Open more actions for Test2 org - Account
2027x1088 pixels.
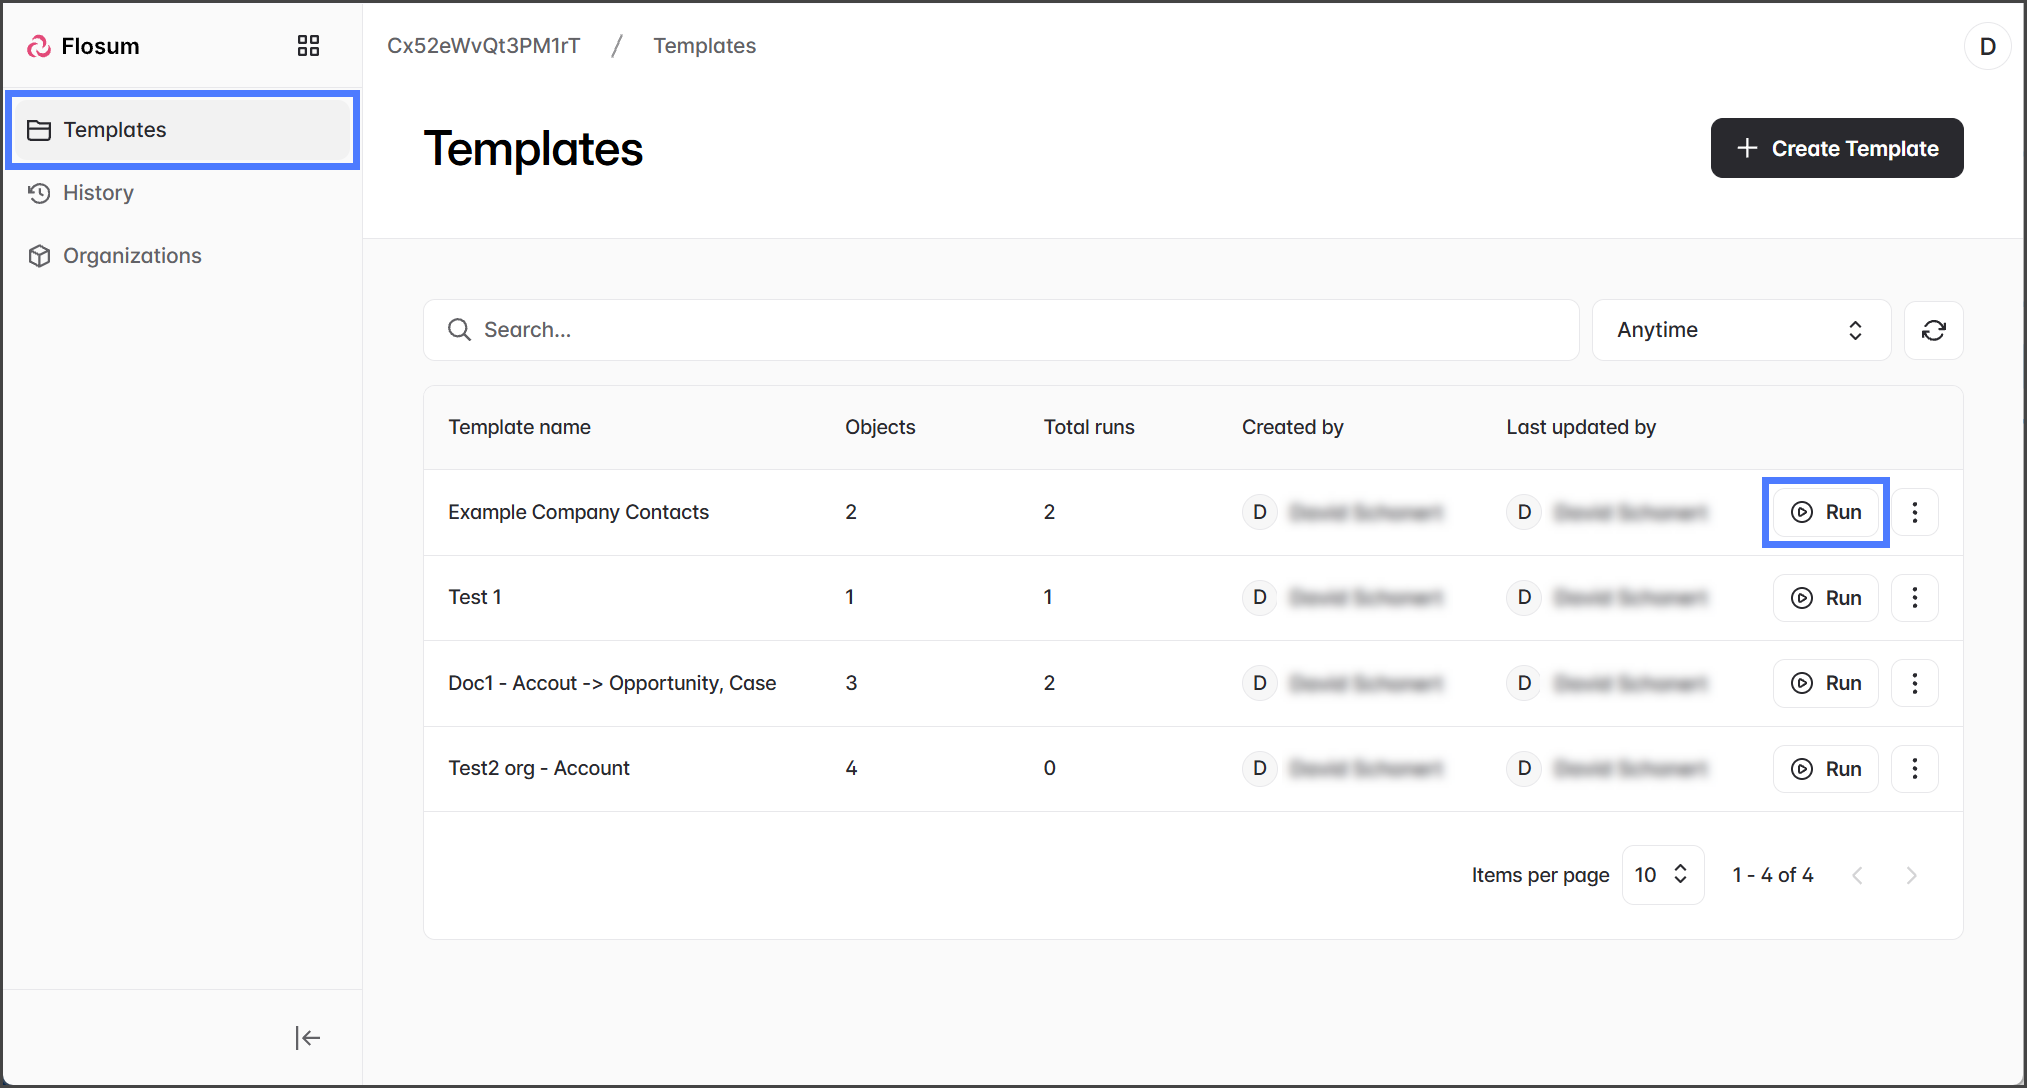(1914, 769)
